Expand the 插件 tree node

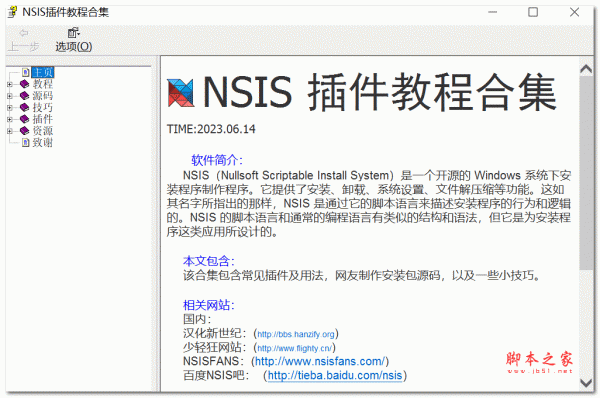point(10,119)
